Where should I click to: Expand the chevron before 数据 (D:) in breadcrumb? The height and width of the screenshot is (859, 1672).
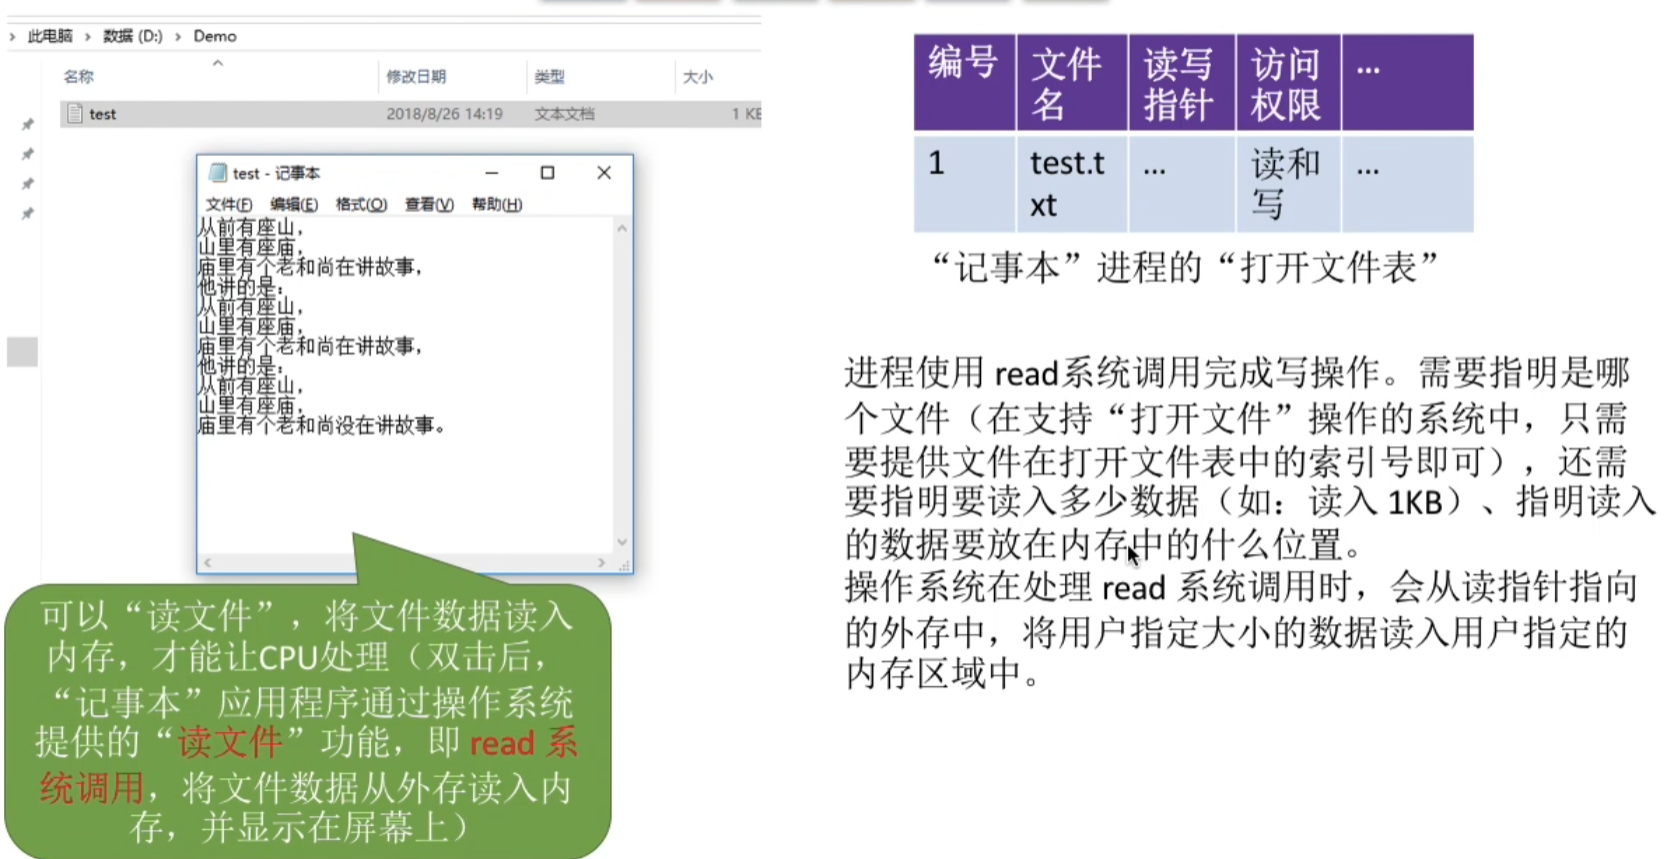[x=88, y=37]
